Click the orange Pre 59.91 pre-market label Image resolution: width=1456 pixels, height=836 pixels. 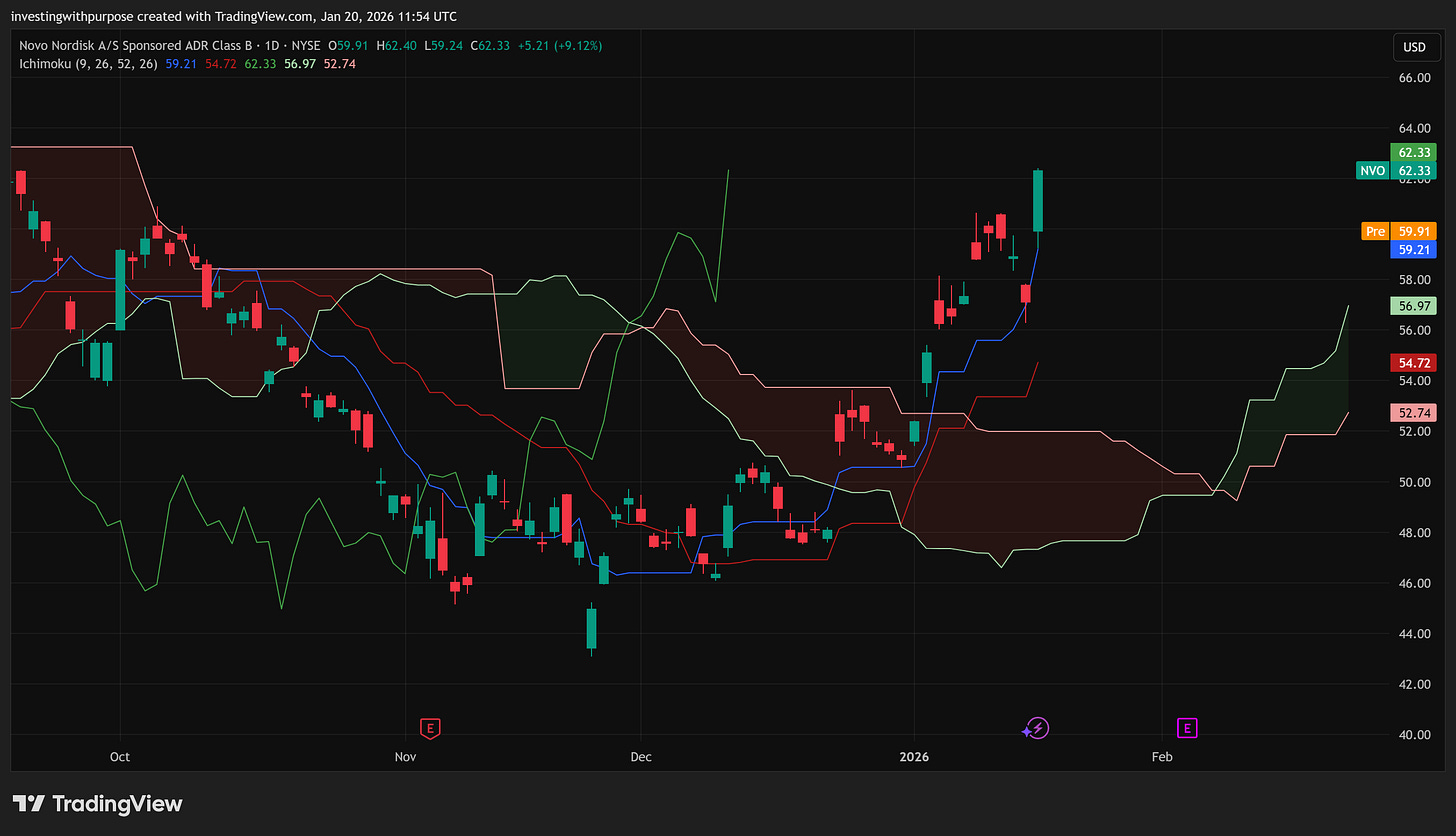point(1399,231)
